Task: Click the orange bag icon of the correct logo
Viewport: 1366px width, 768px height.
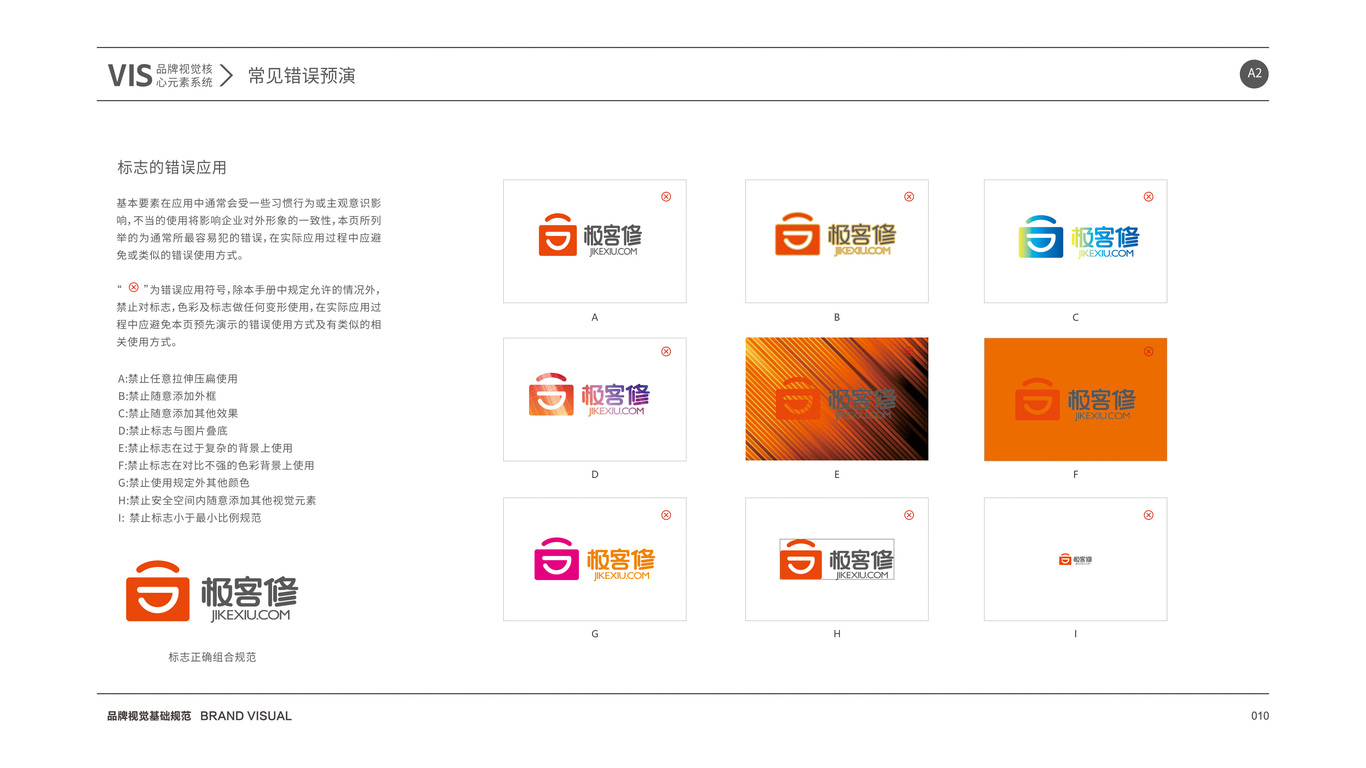Action: (x=158, y=591)
